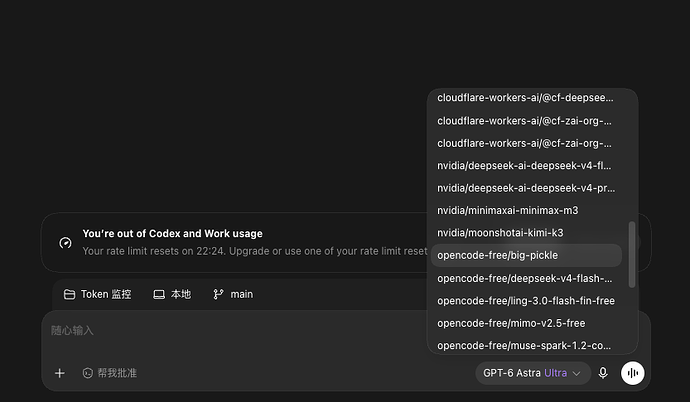Click the usage gauge icon
The width and height of the screenshot is (690, 402).
coord(66,243)
